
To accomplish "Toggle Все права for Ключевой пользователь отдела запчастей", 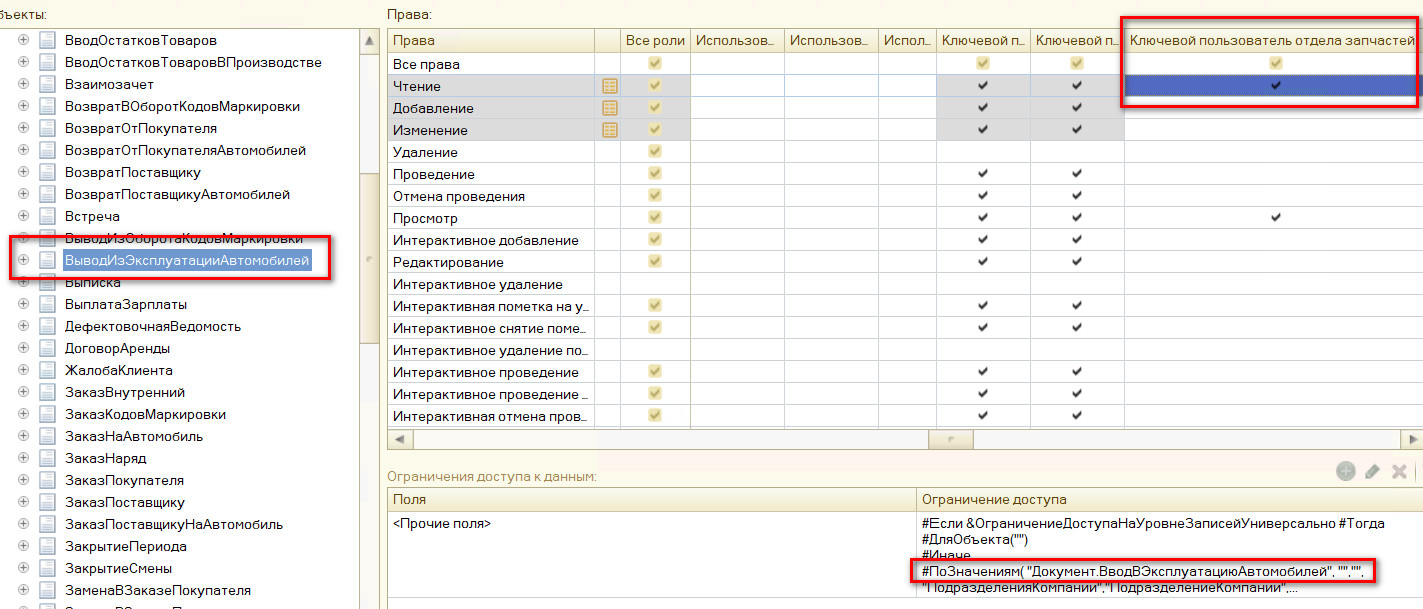I will click(x=1275, y=64).
